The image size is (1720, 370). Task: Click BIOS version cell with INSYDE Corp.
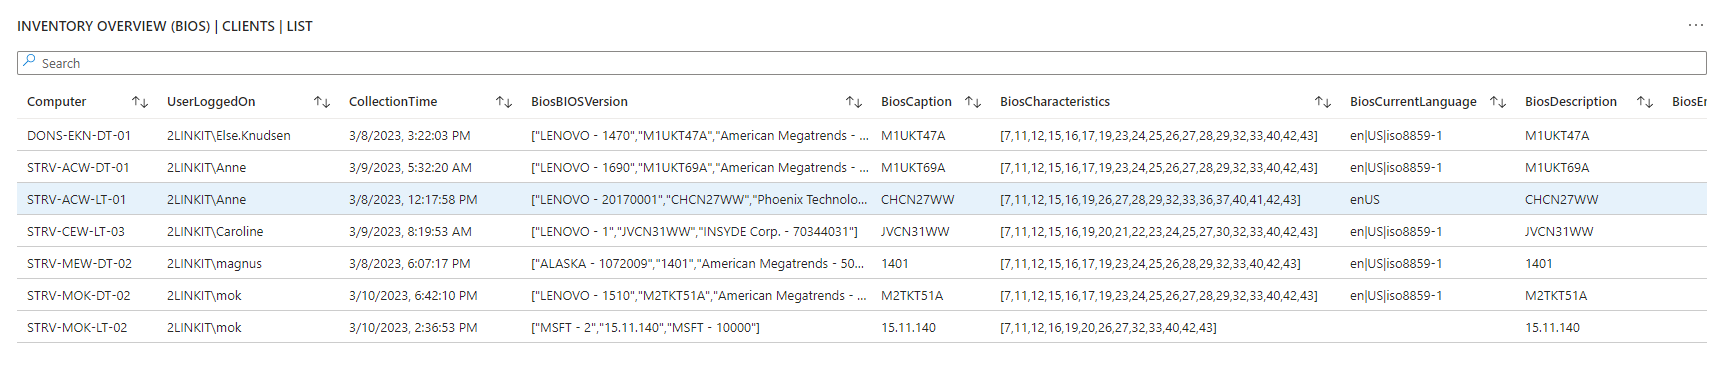tap(694, 231)
